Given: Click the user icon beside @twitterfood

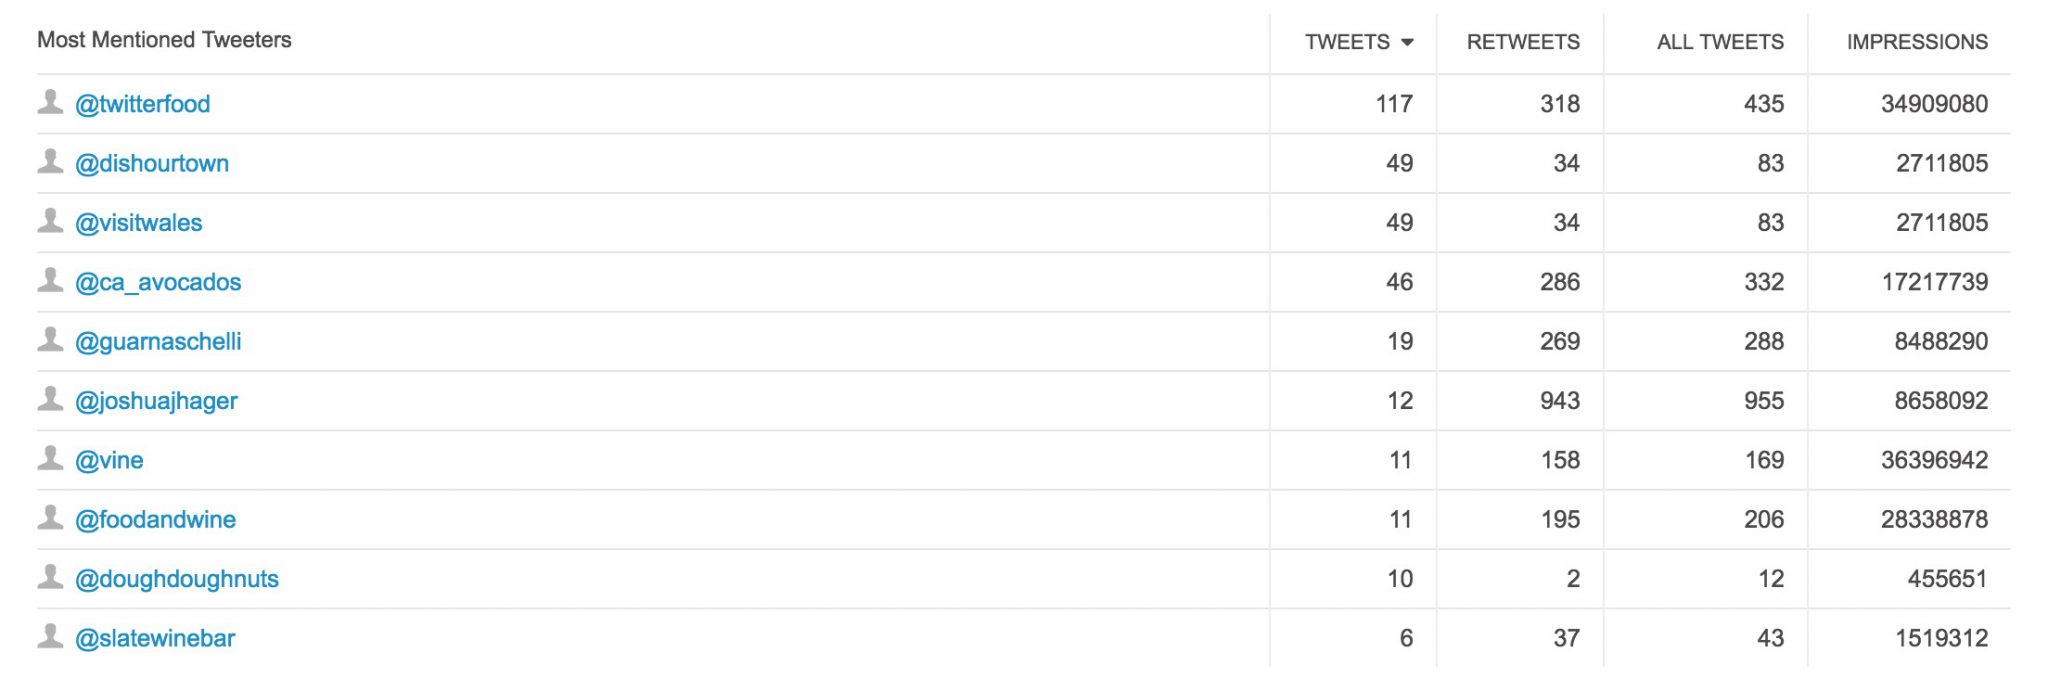Looking at the screenshot, I should pyautogui.click(x=50, y=102).
